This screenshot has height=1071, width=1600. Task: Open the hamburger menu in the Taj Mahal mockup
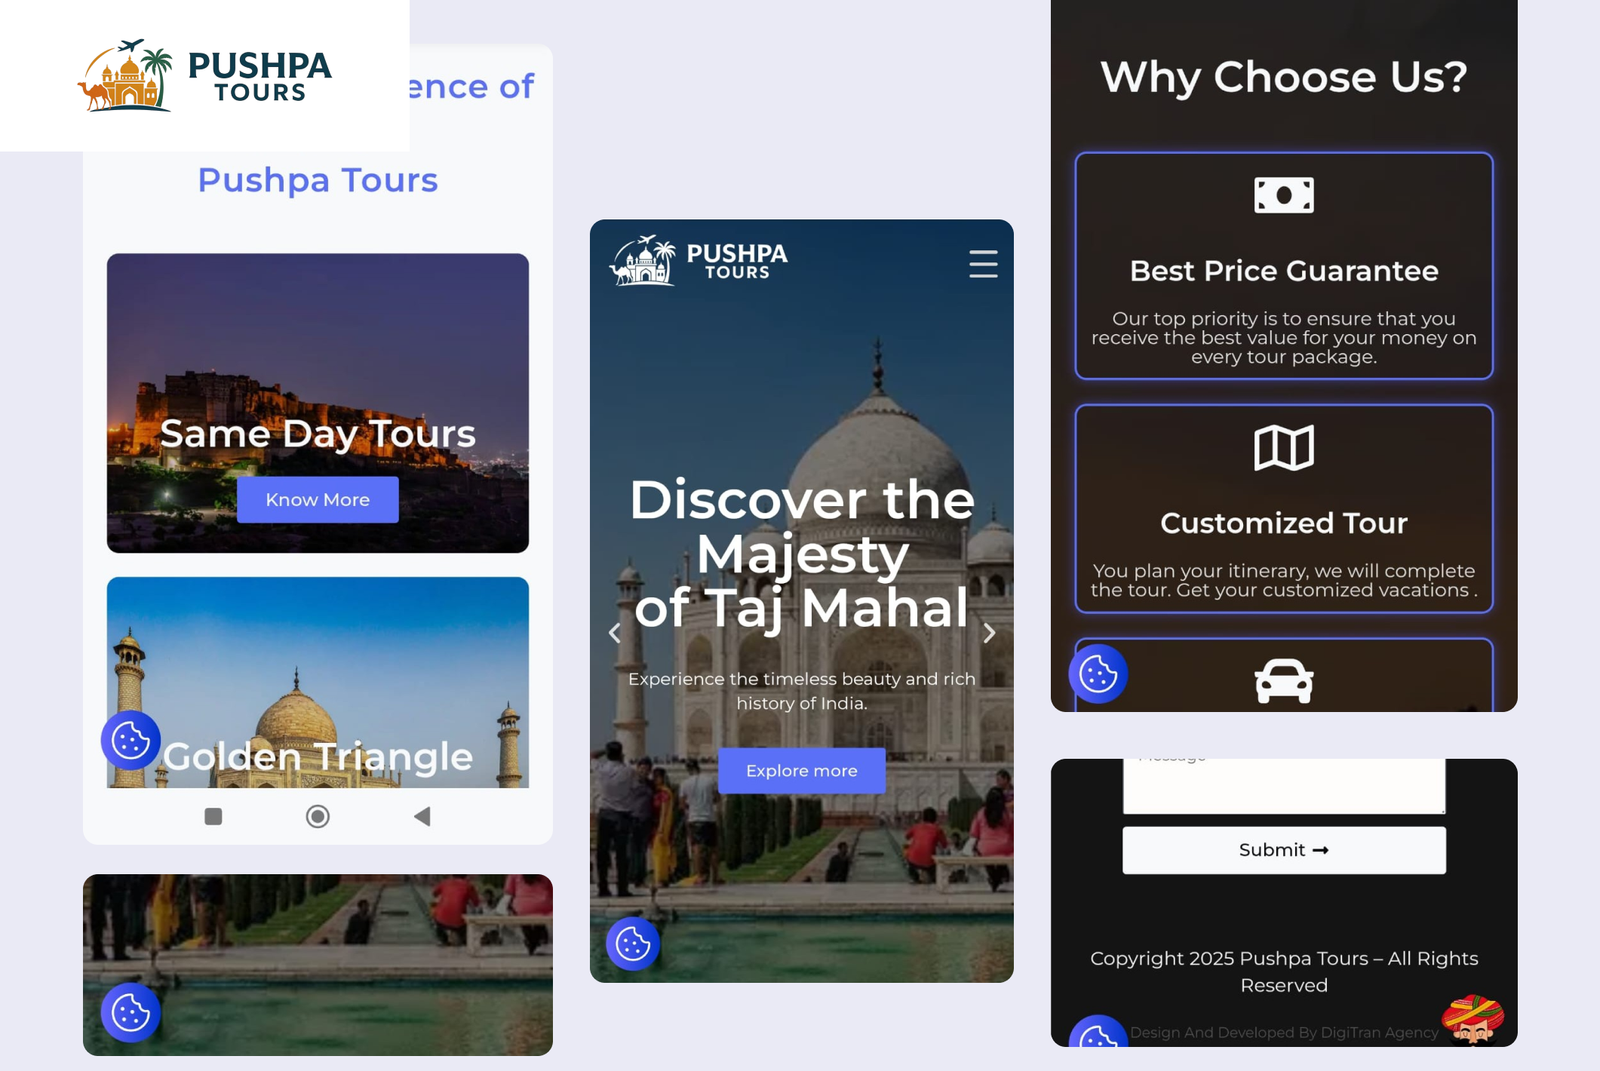tap(983, 264)
